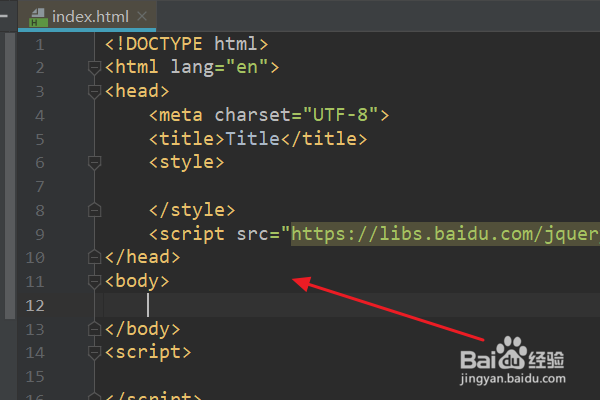The image size is (600, 400).
Task: Click the closing style tag text
Action: [x=192, y=210]
